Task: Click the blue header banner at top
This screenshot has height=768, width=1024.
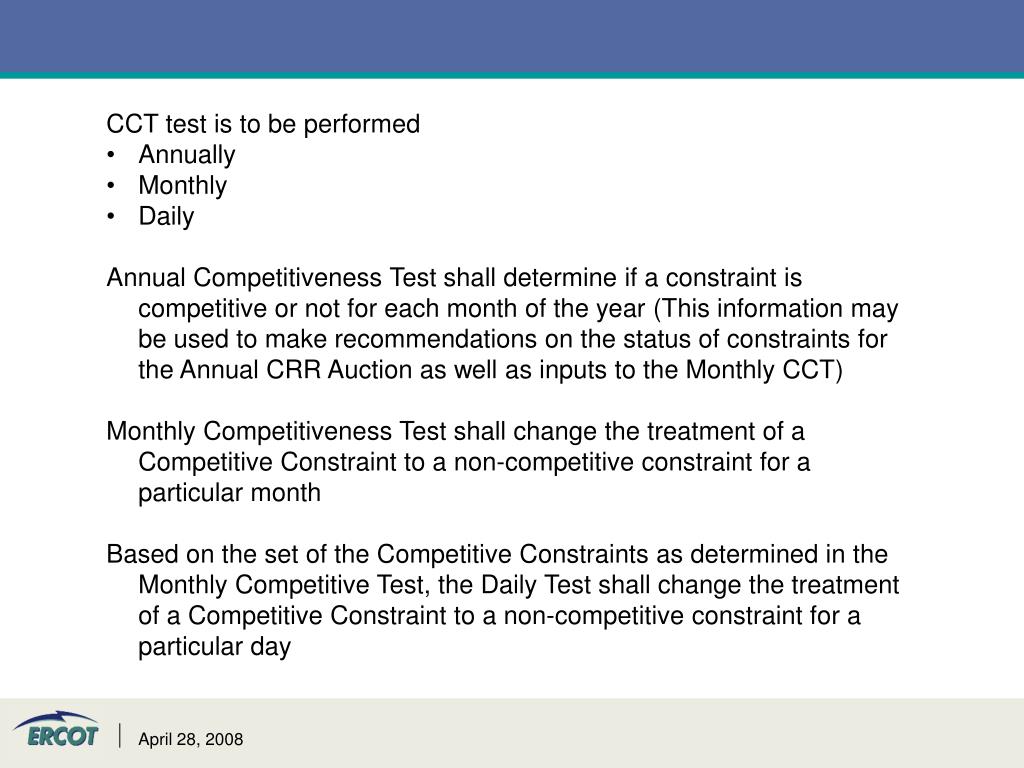Action: 512,38
